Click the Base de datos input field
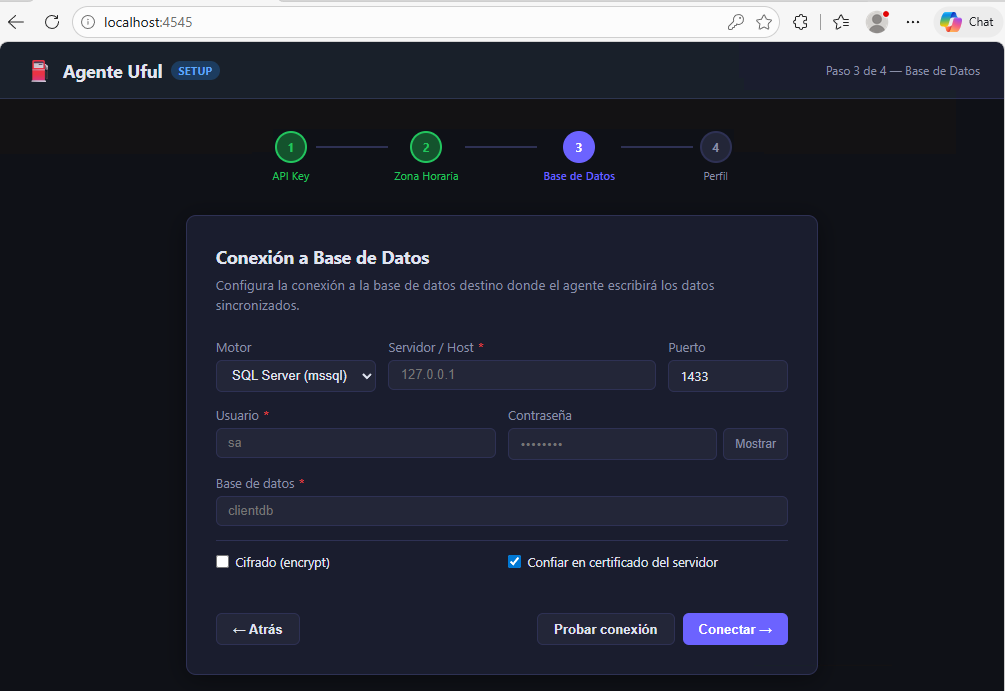Image resolution: width=1005 pixels, height=691 pixels. 501,511
